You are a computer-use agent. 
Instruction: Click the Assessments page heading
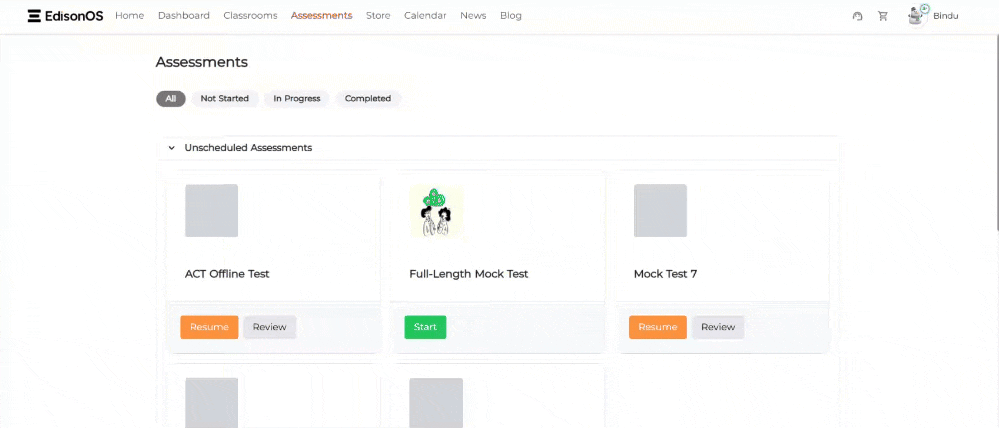coord(201,62)
